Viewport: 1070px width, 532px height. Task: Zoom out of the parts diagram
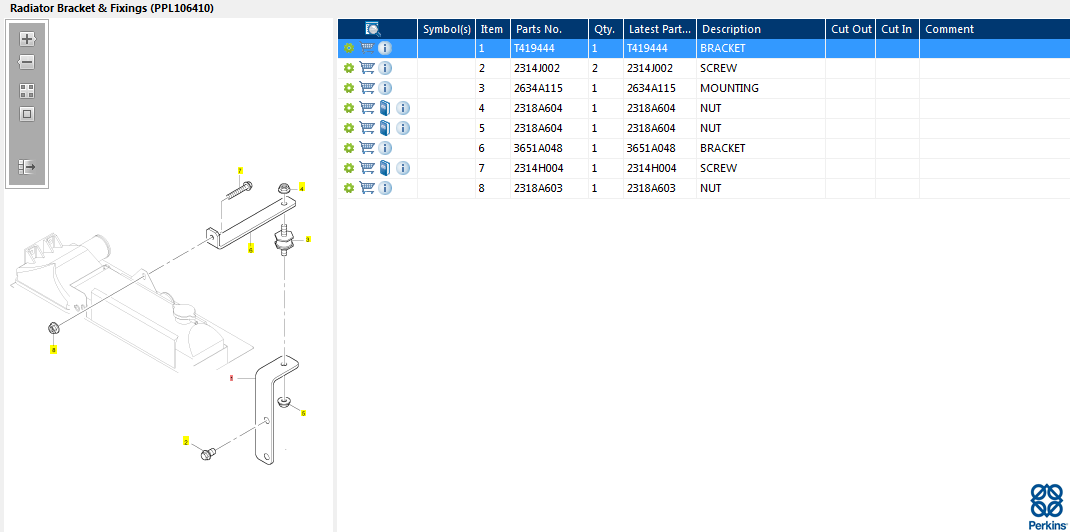coord(27,62)
